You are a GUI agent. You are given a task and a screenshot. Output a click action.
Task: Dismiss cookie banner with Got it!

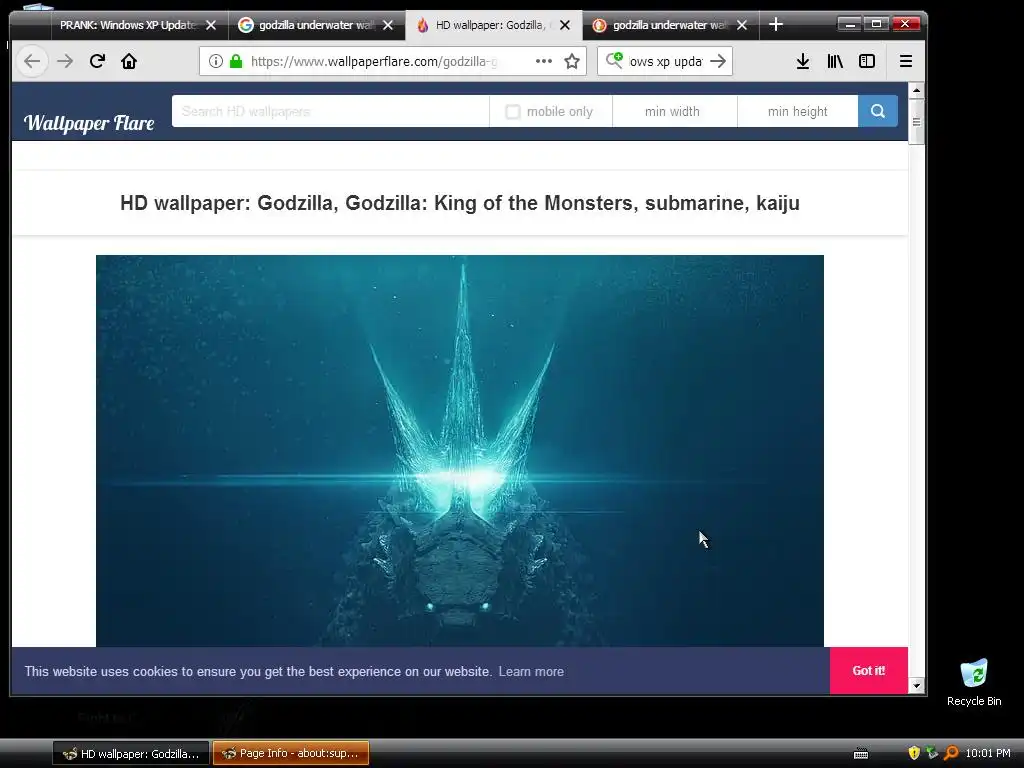(x=869, y=671)
